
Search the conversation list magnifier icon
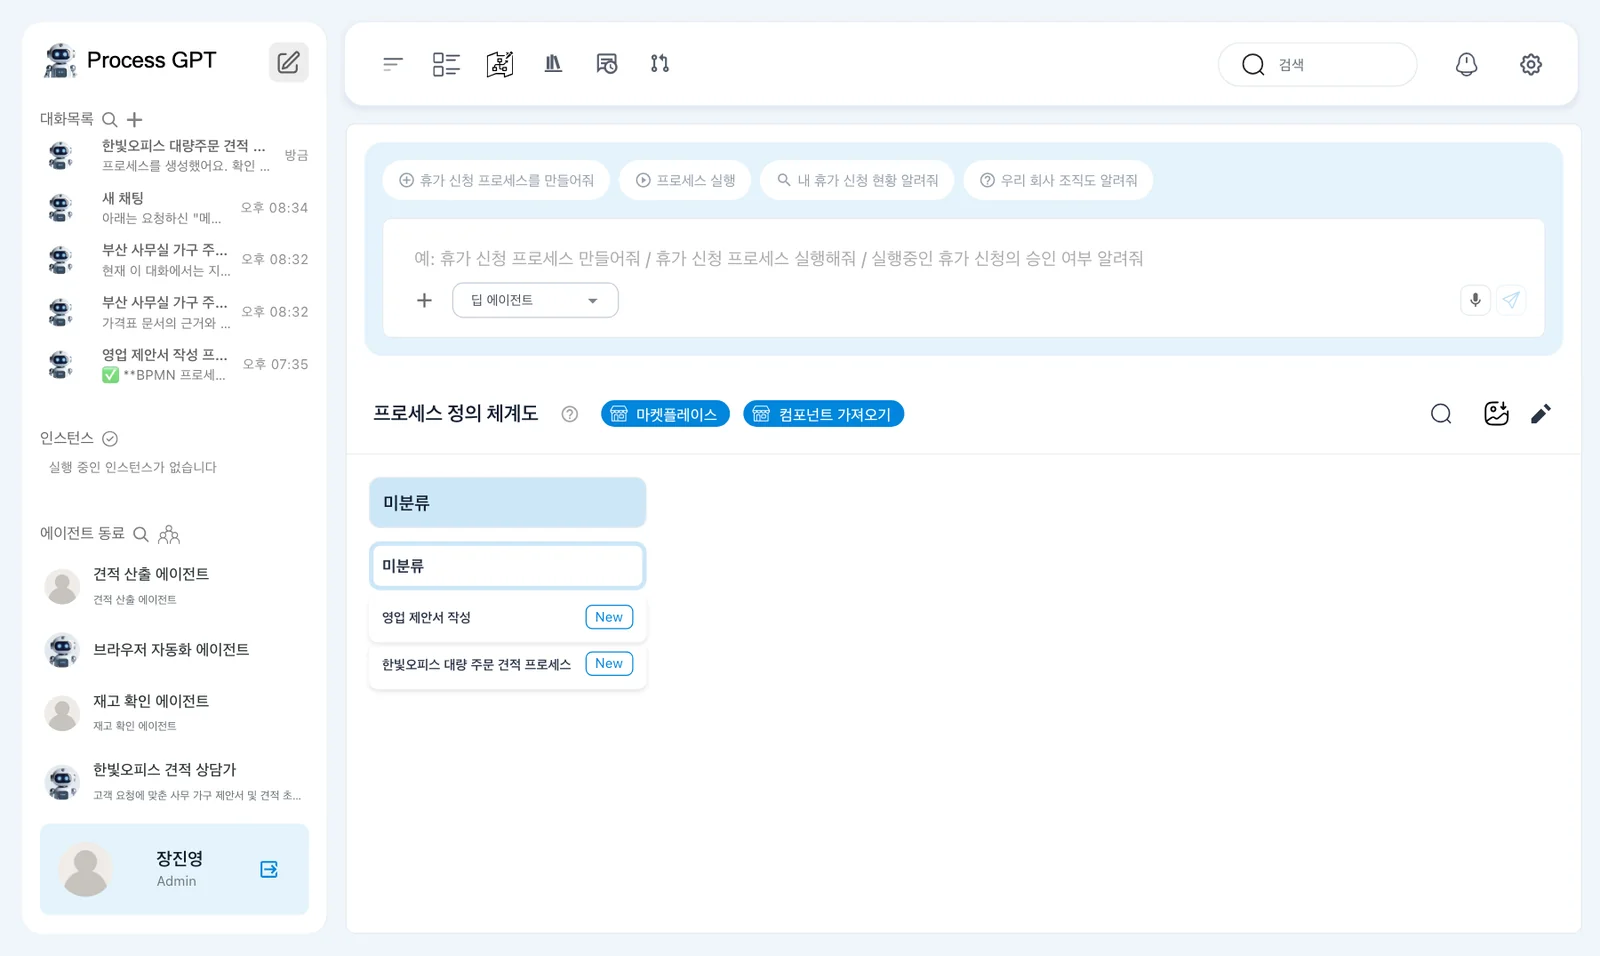pyautogui.click(x=110, y=120)
